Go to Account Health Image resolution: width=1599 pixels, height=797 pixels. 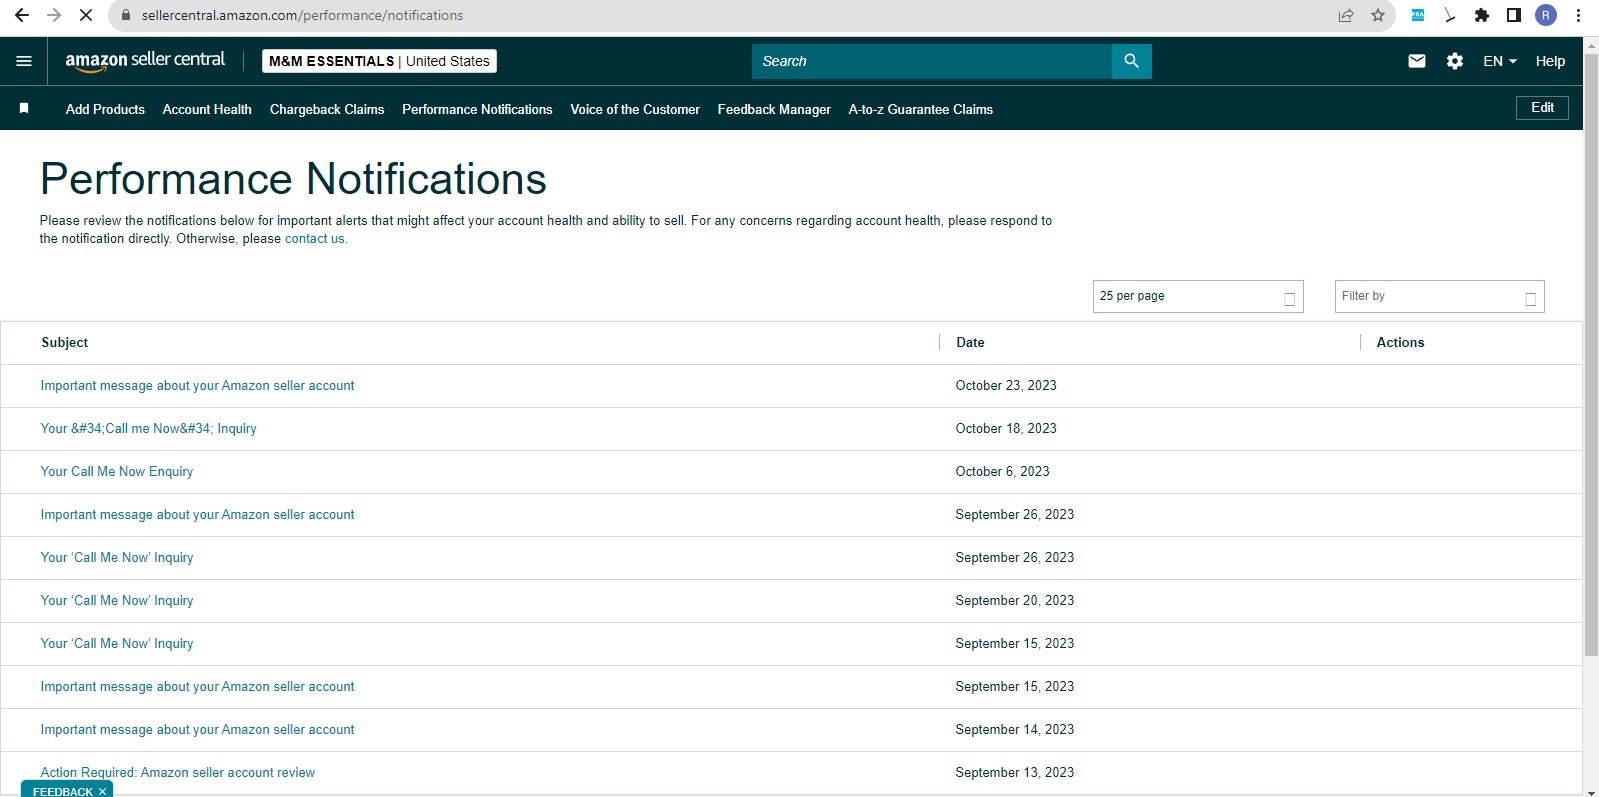tap(207, 109)
